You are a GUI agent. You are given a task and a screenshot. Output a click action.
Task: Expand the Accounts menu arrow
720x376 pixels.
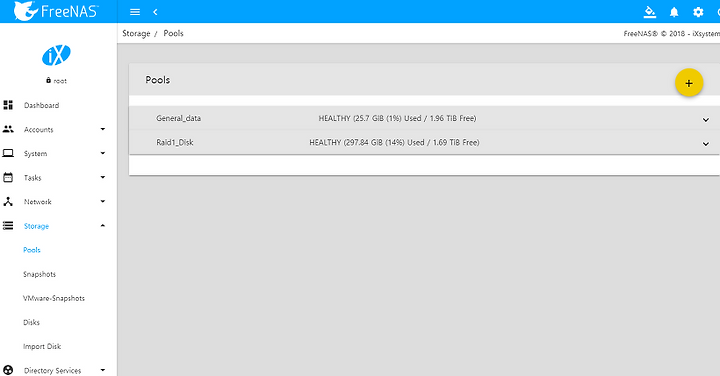coord(103,129)
